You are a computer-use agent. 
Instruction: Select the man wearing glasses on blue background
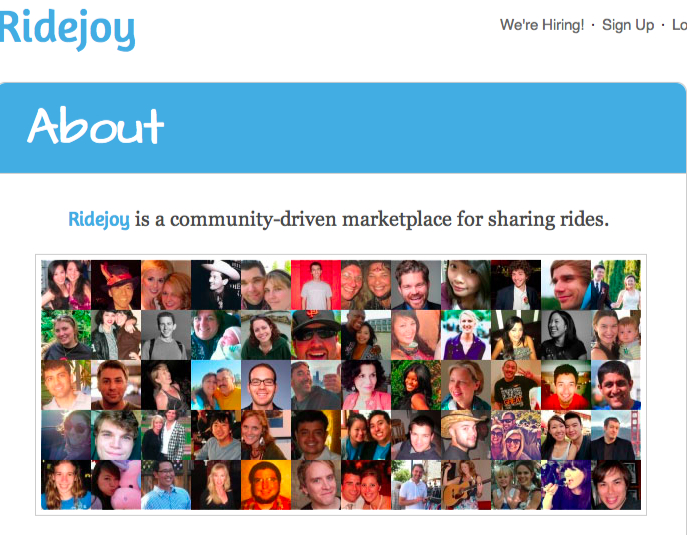(266, 385)
